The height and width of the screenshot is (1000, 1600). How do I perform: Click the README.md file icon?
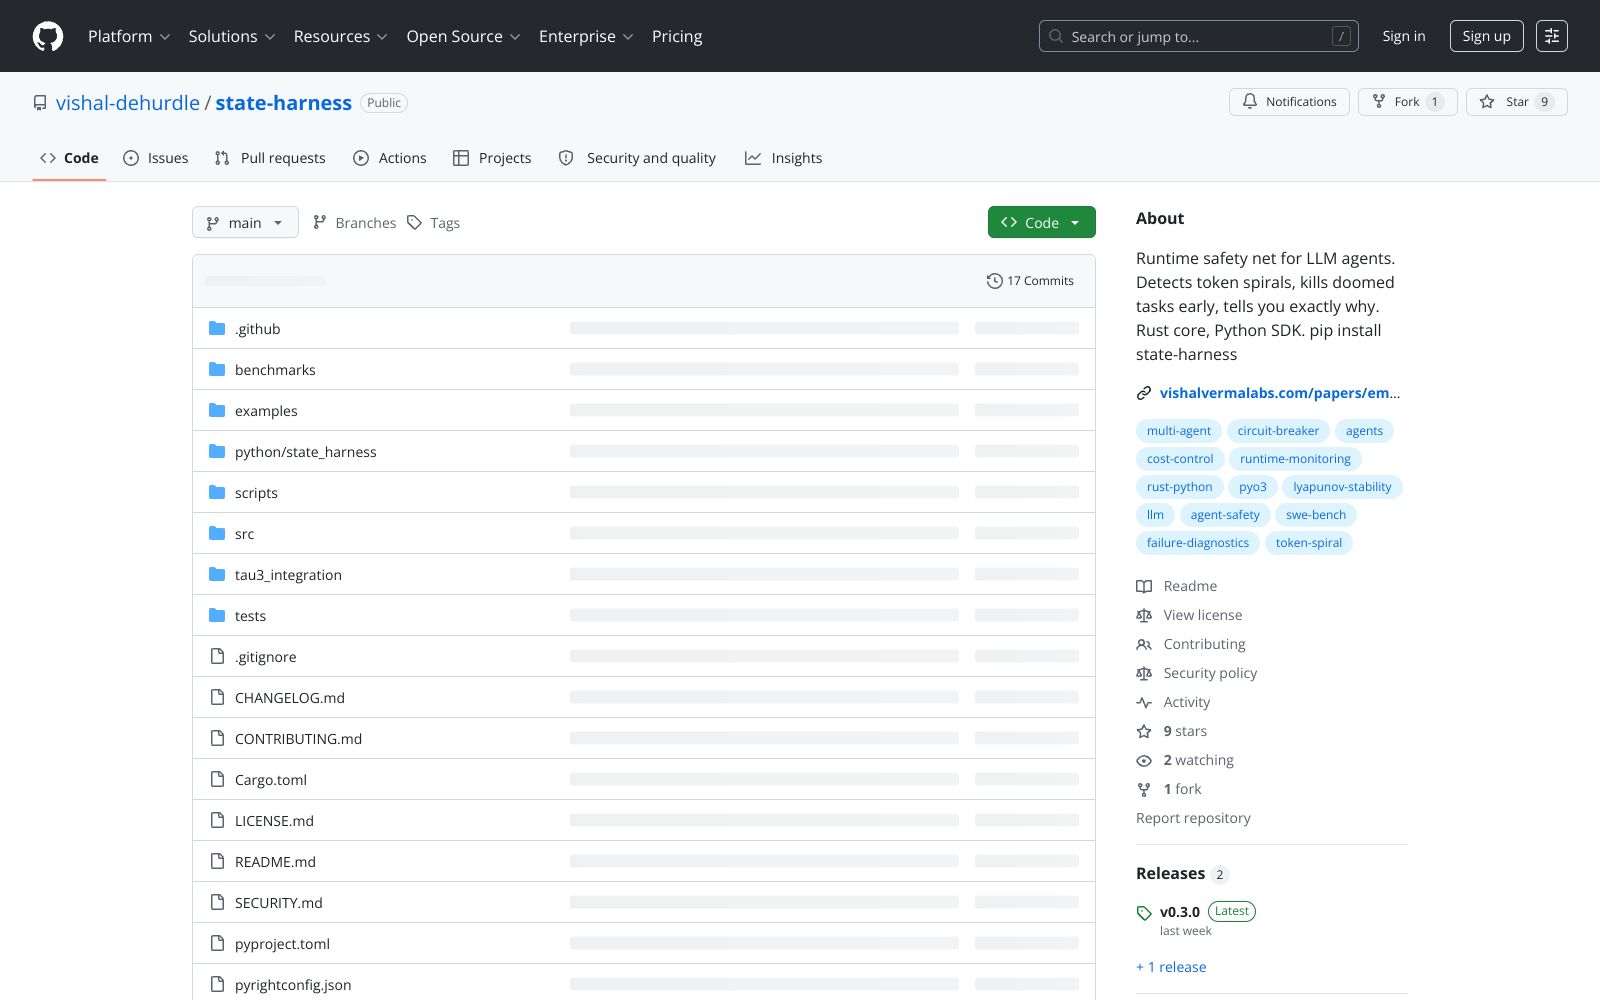point(217,861)
